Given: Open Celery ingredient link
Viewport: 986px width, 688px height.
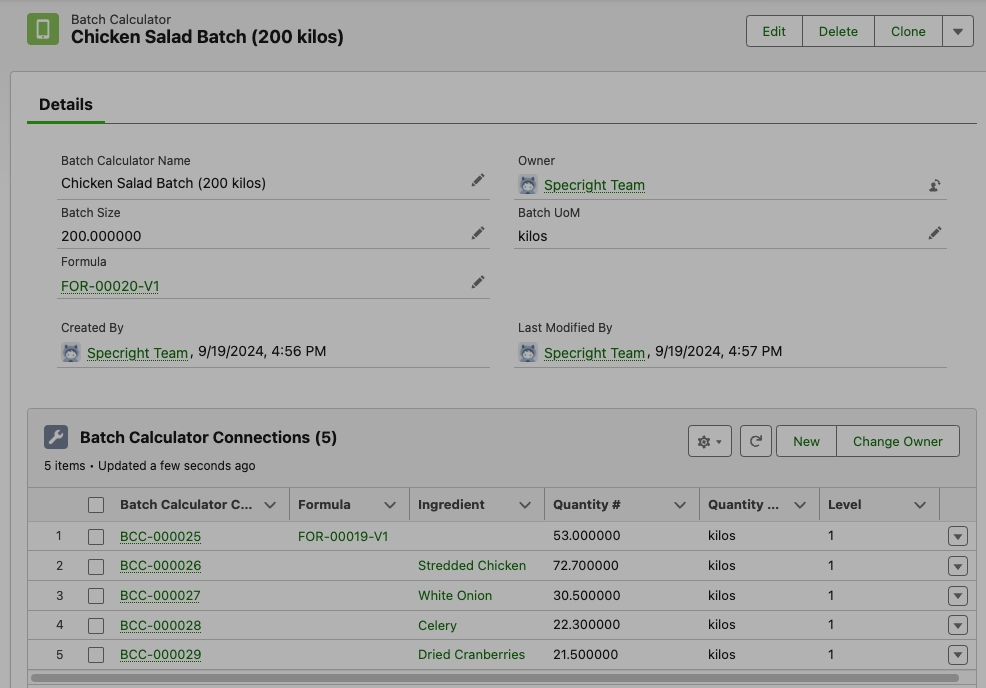Looking at the screenshot, I should click(x=438, y=626).
